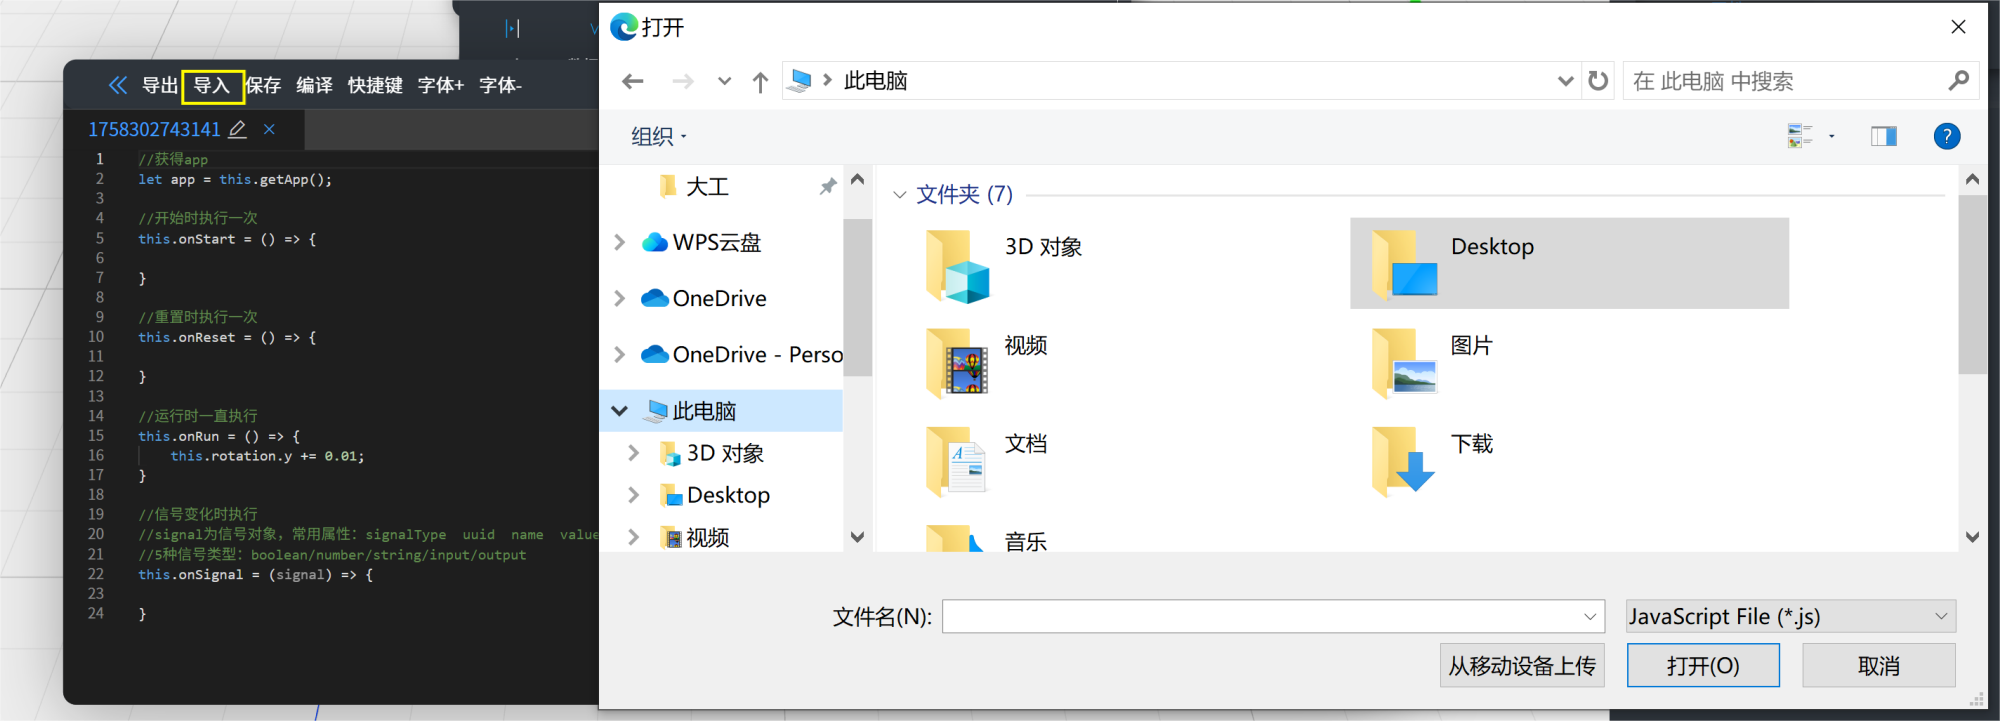Select WPS云盘 in the navigation tree
Image resolution: width=2000 pixels, height=721 pixels.
coord(716,242)
